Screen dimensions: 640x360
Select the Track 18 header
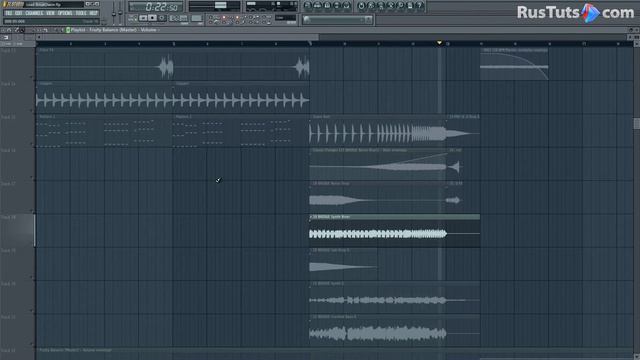pyautogui.click(x=18, y=231)
